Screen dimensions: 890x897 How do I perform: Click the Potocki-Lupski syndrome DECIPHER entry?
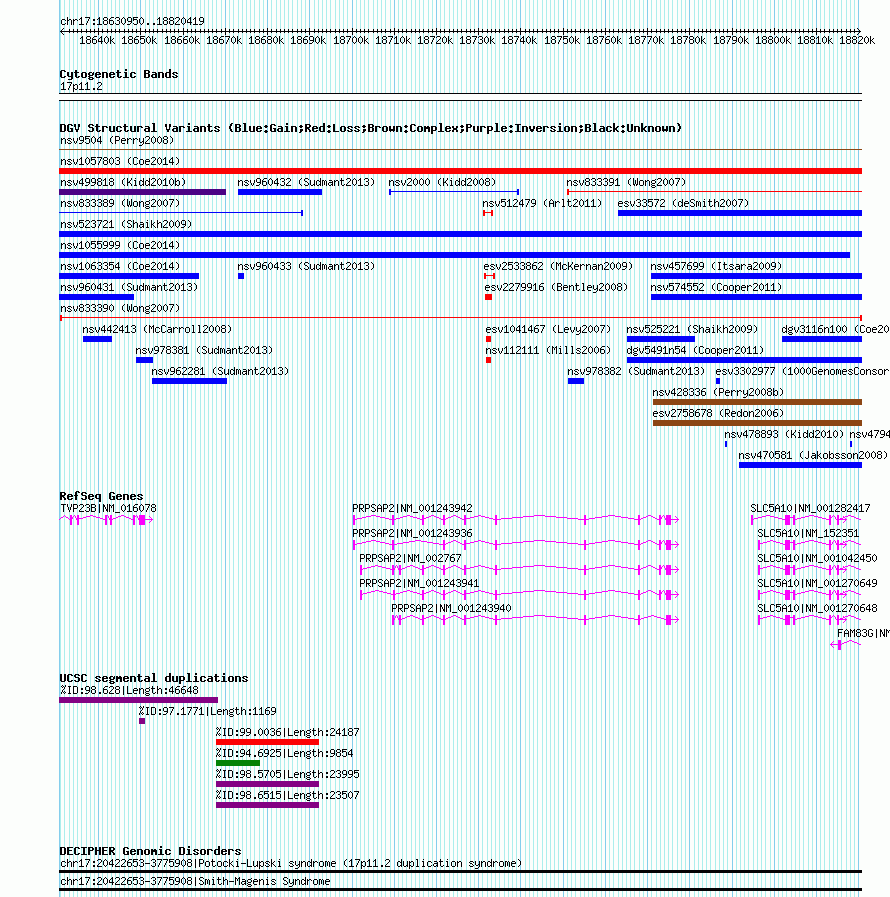tap(291, 863)
